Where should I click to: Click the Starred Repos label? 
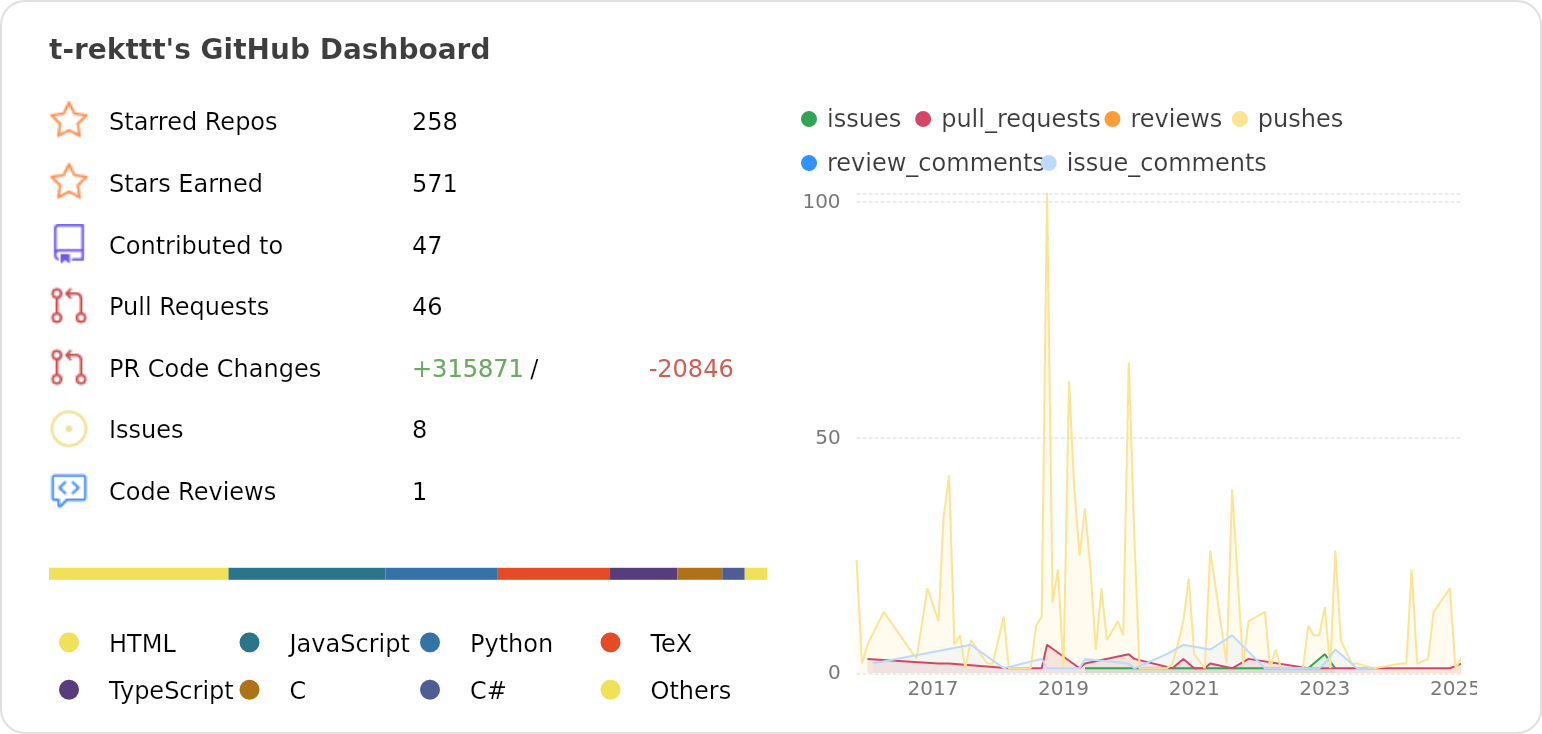[193, 122]
